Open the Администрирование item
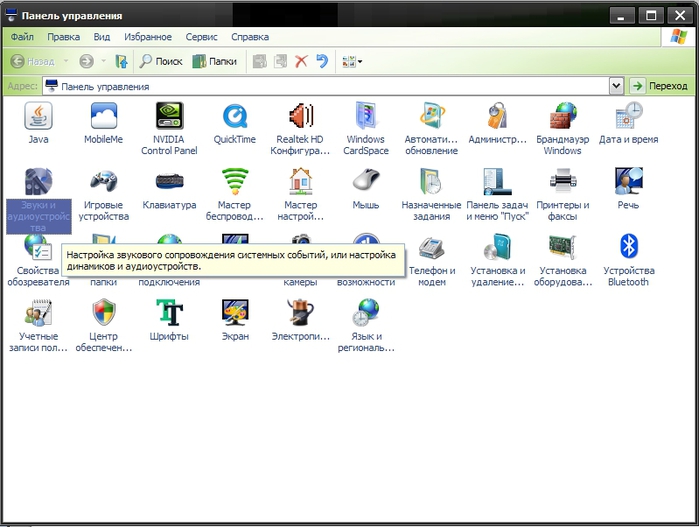699x527 pixels. pos(497,122)
